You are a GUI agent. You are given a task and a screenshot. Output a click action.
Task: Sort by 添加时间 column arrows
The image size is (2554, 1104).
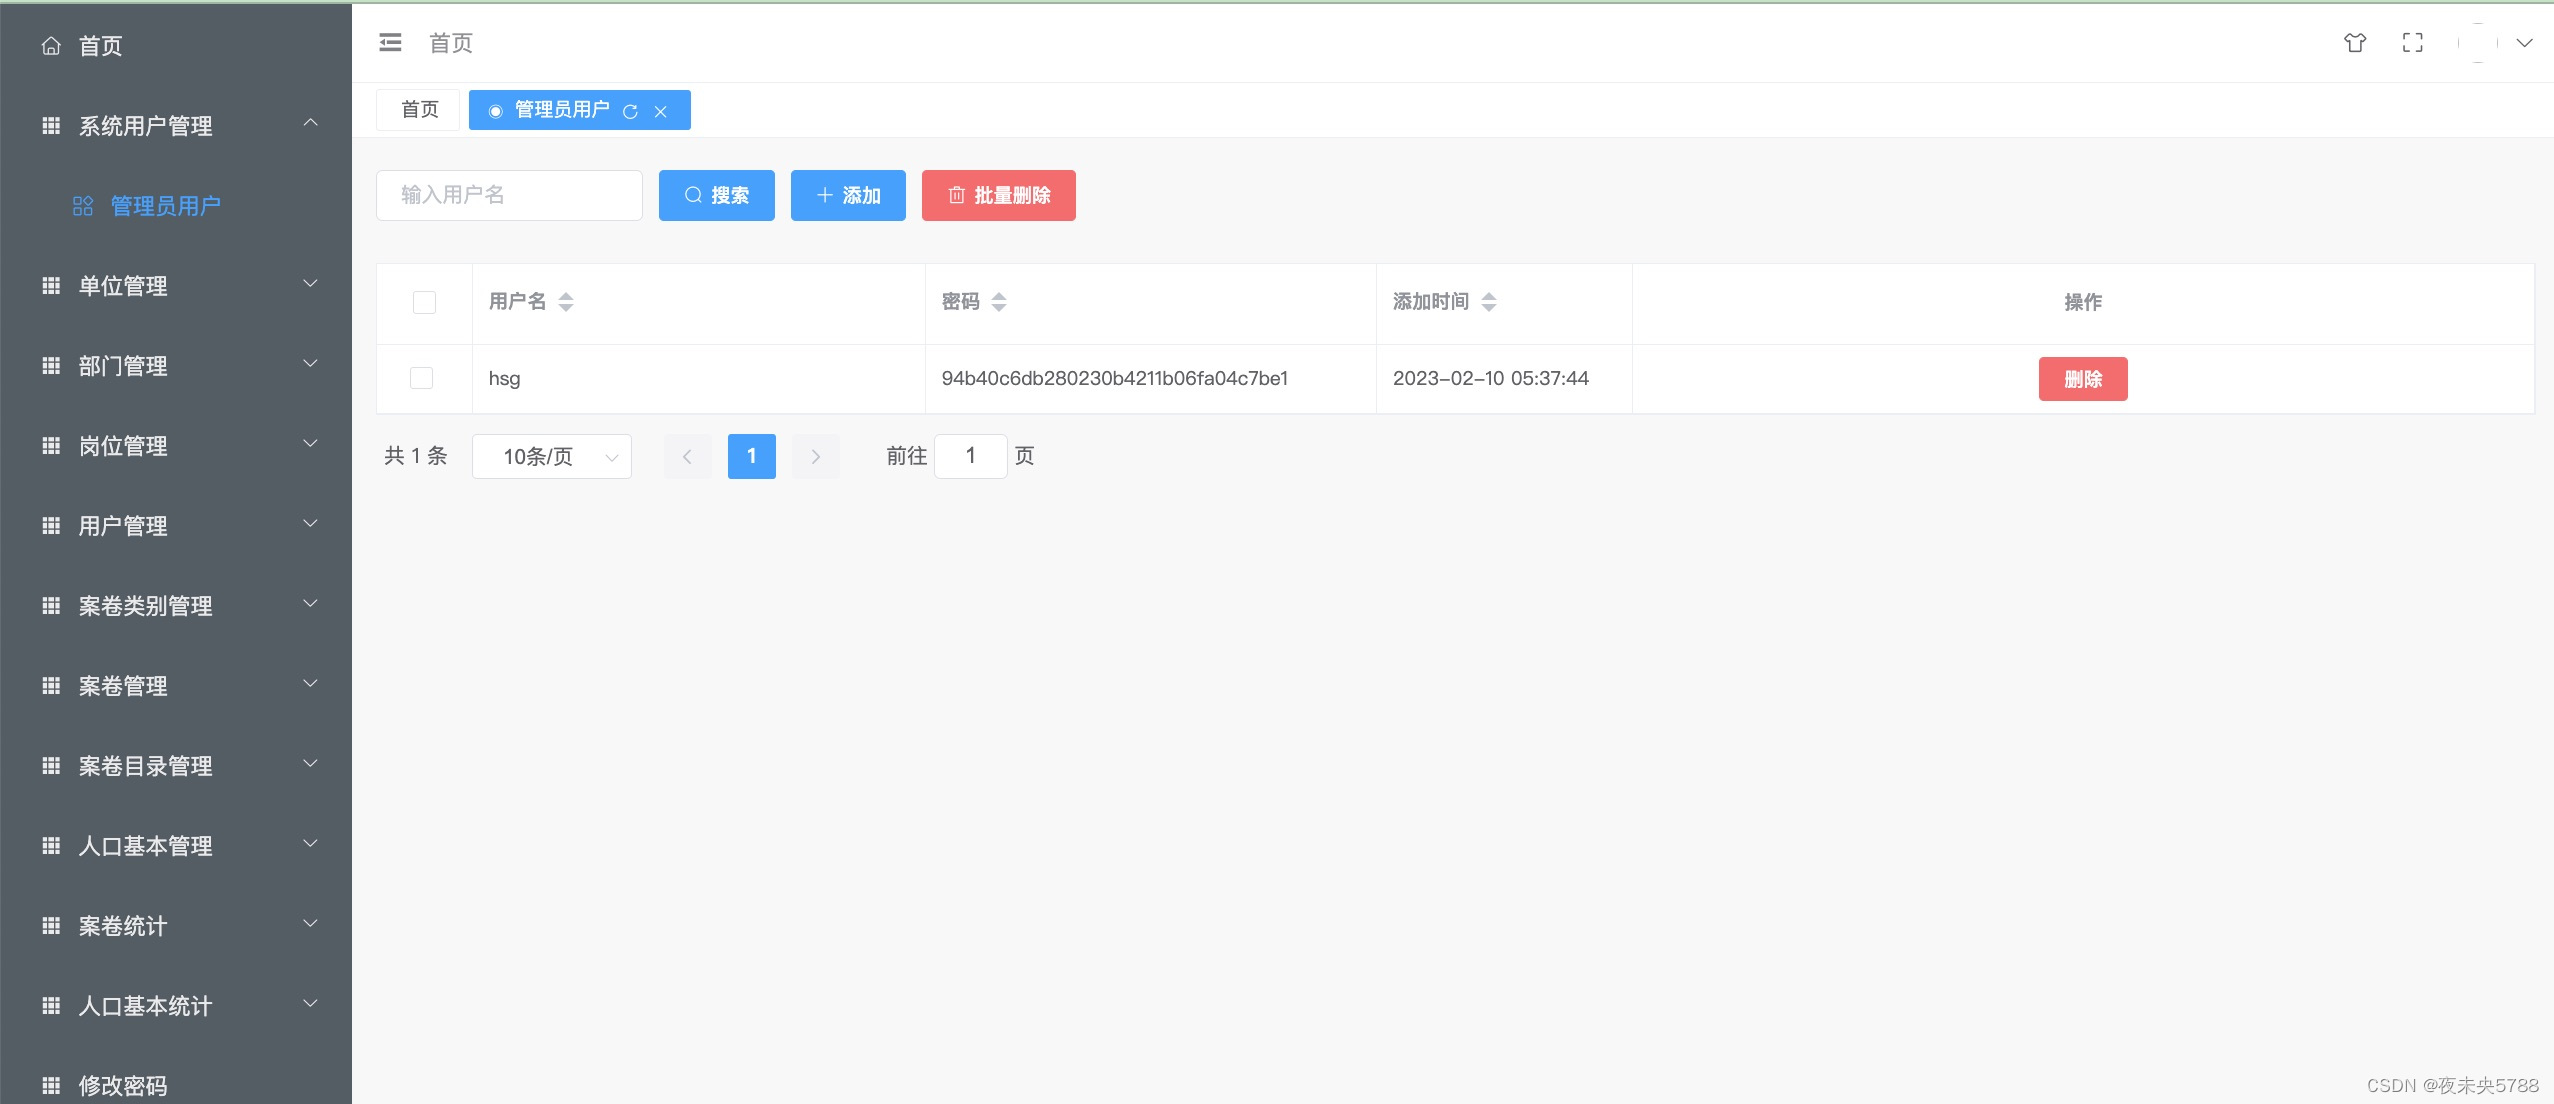click(x=1488, y=302)
